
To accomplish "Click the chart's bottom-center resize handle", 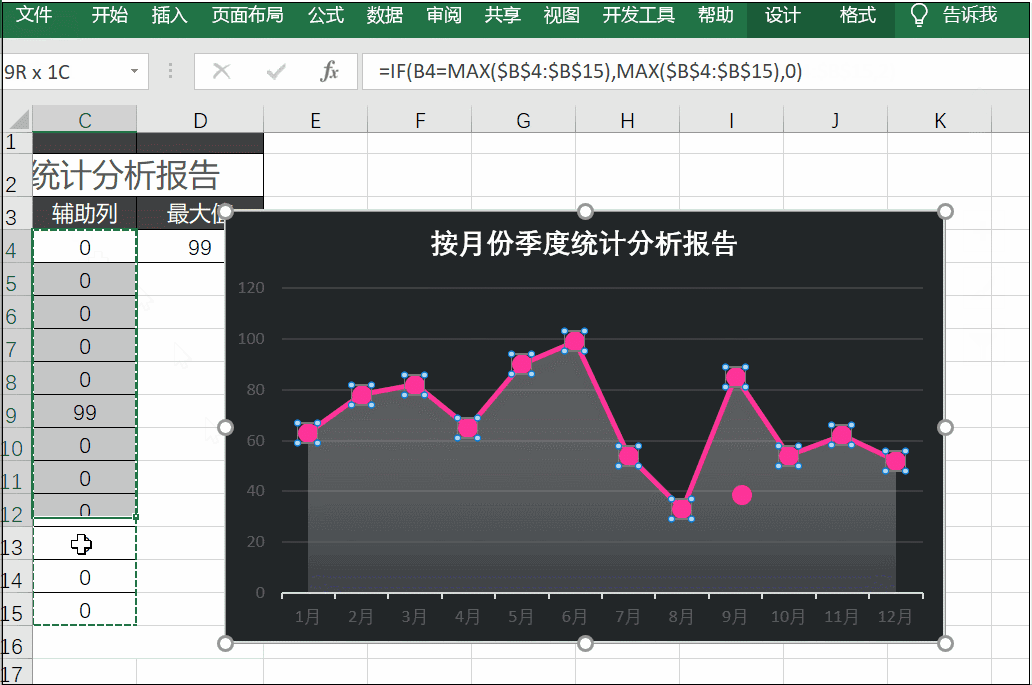I will point(584,643).
